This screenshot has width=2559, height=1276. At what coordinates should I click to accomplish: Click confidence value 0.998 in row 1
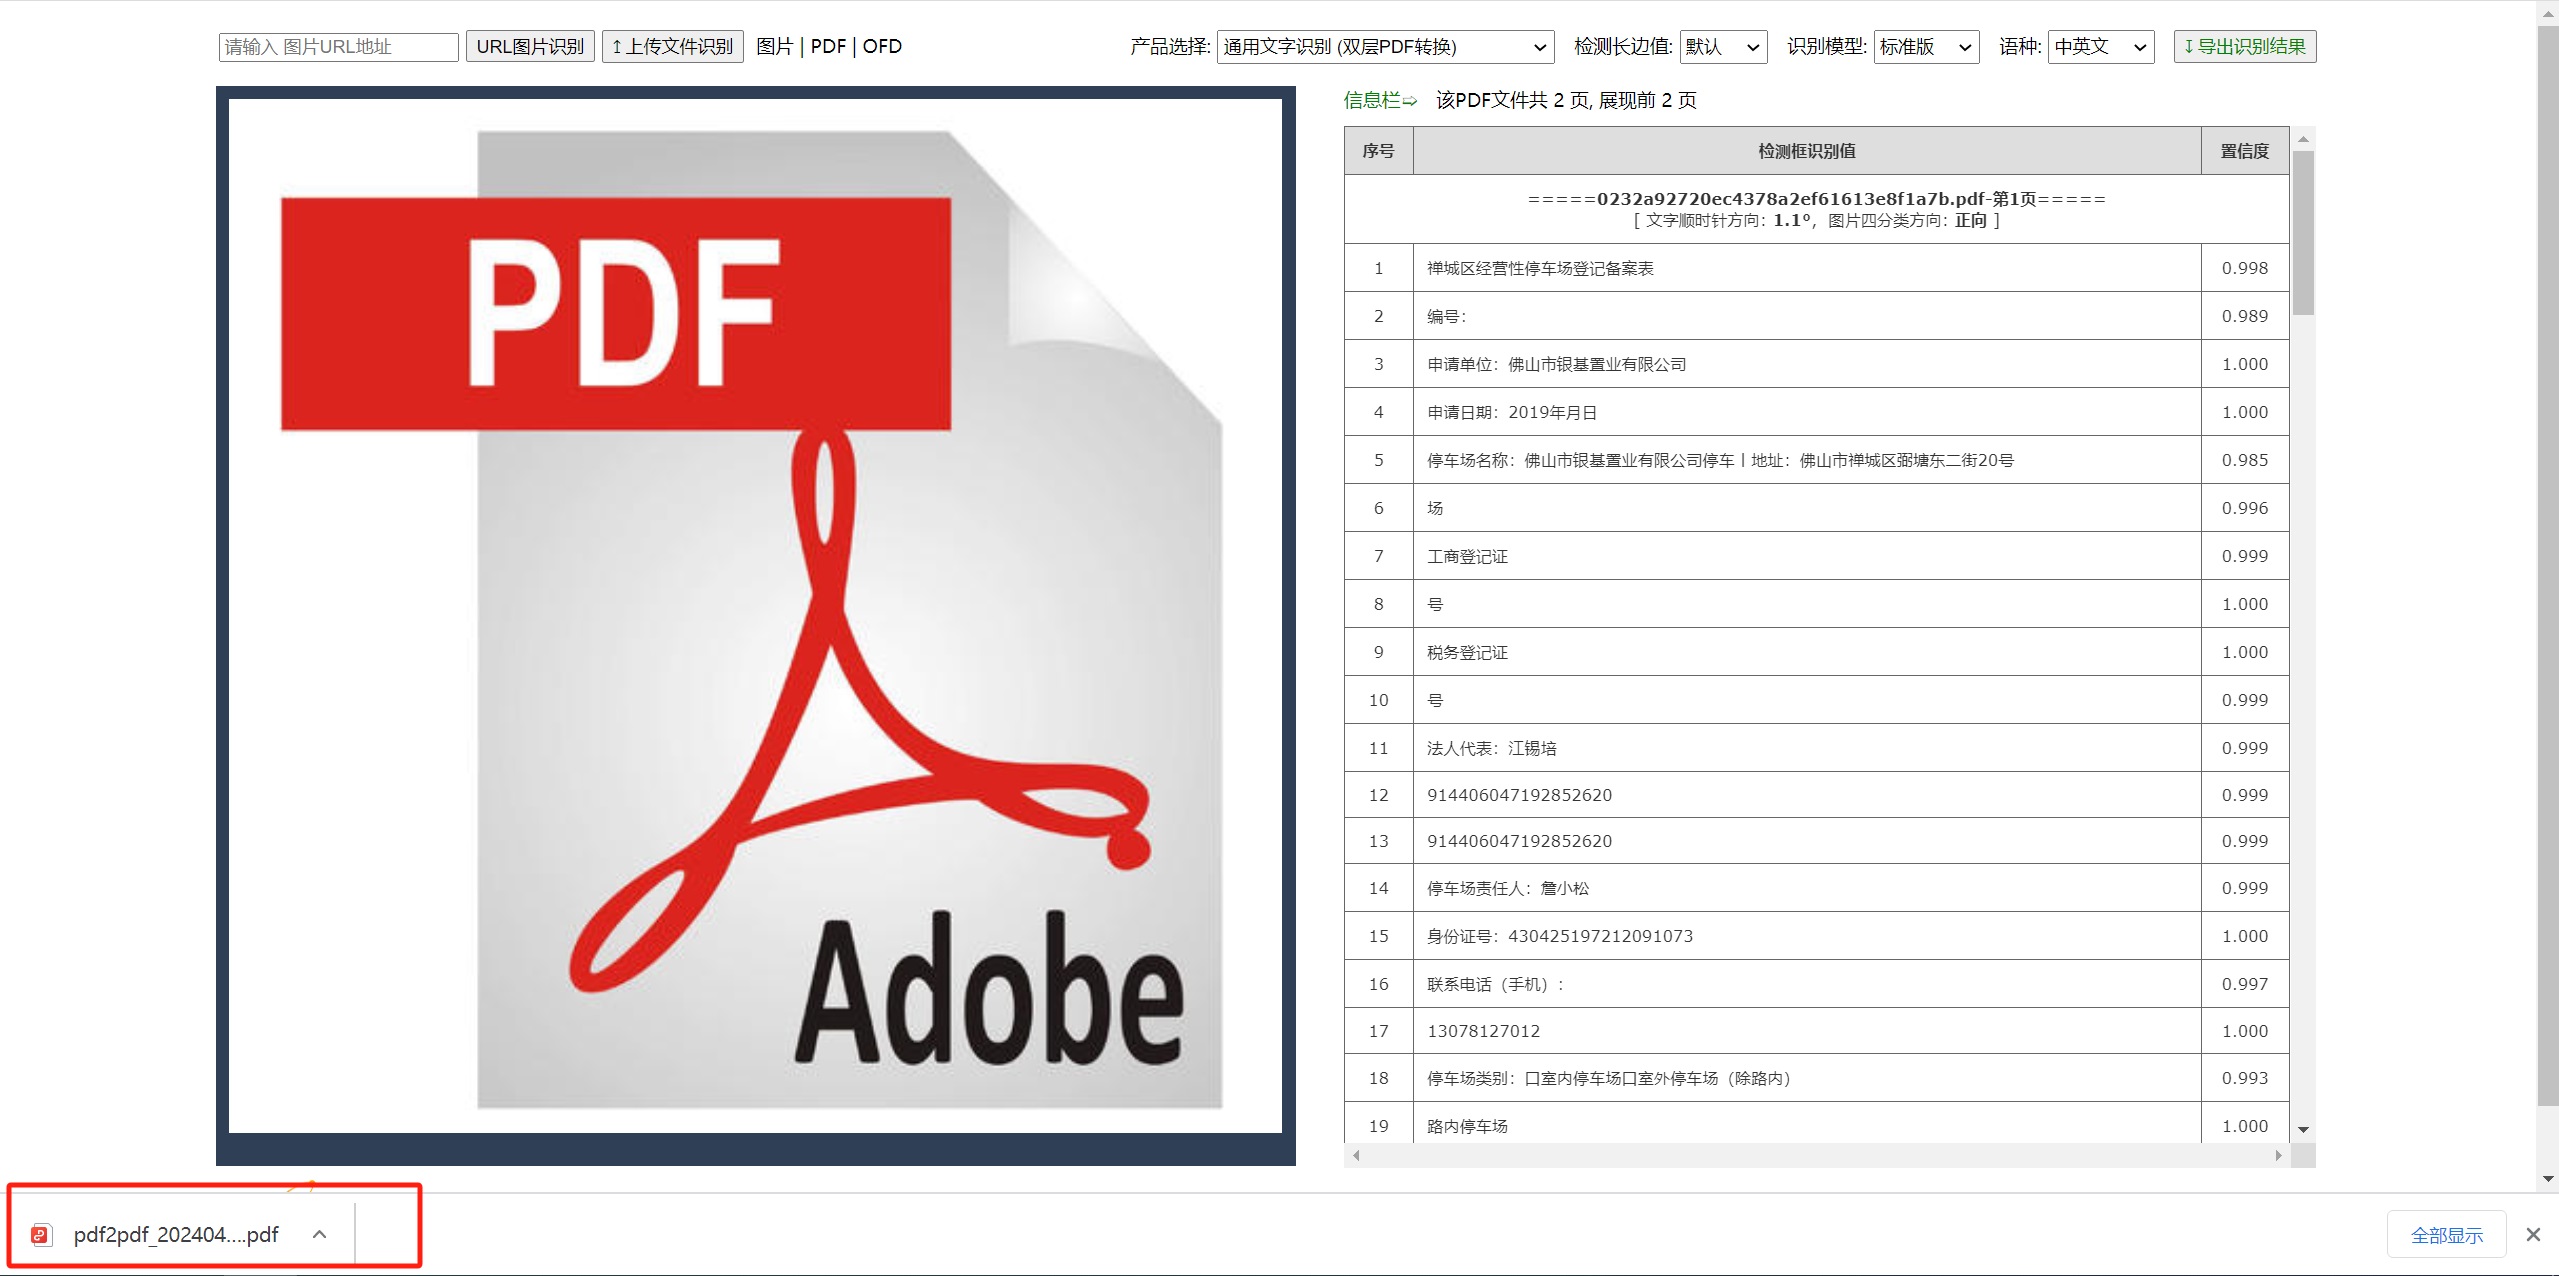(x=2244, y=268)
